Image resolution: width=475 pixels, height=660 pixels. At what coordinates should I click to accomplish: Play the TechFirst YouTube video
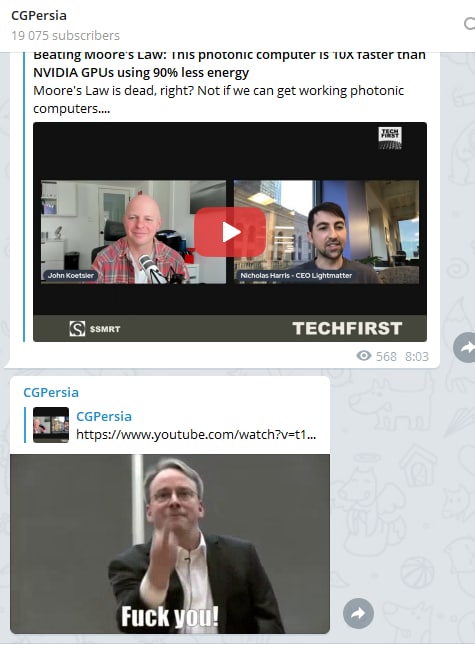(x=230, y=232)
